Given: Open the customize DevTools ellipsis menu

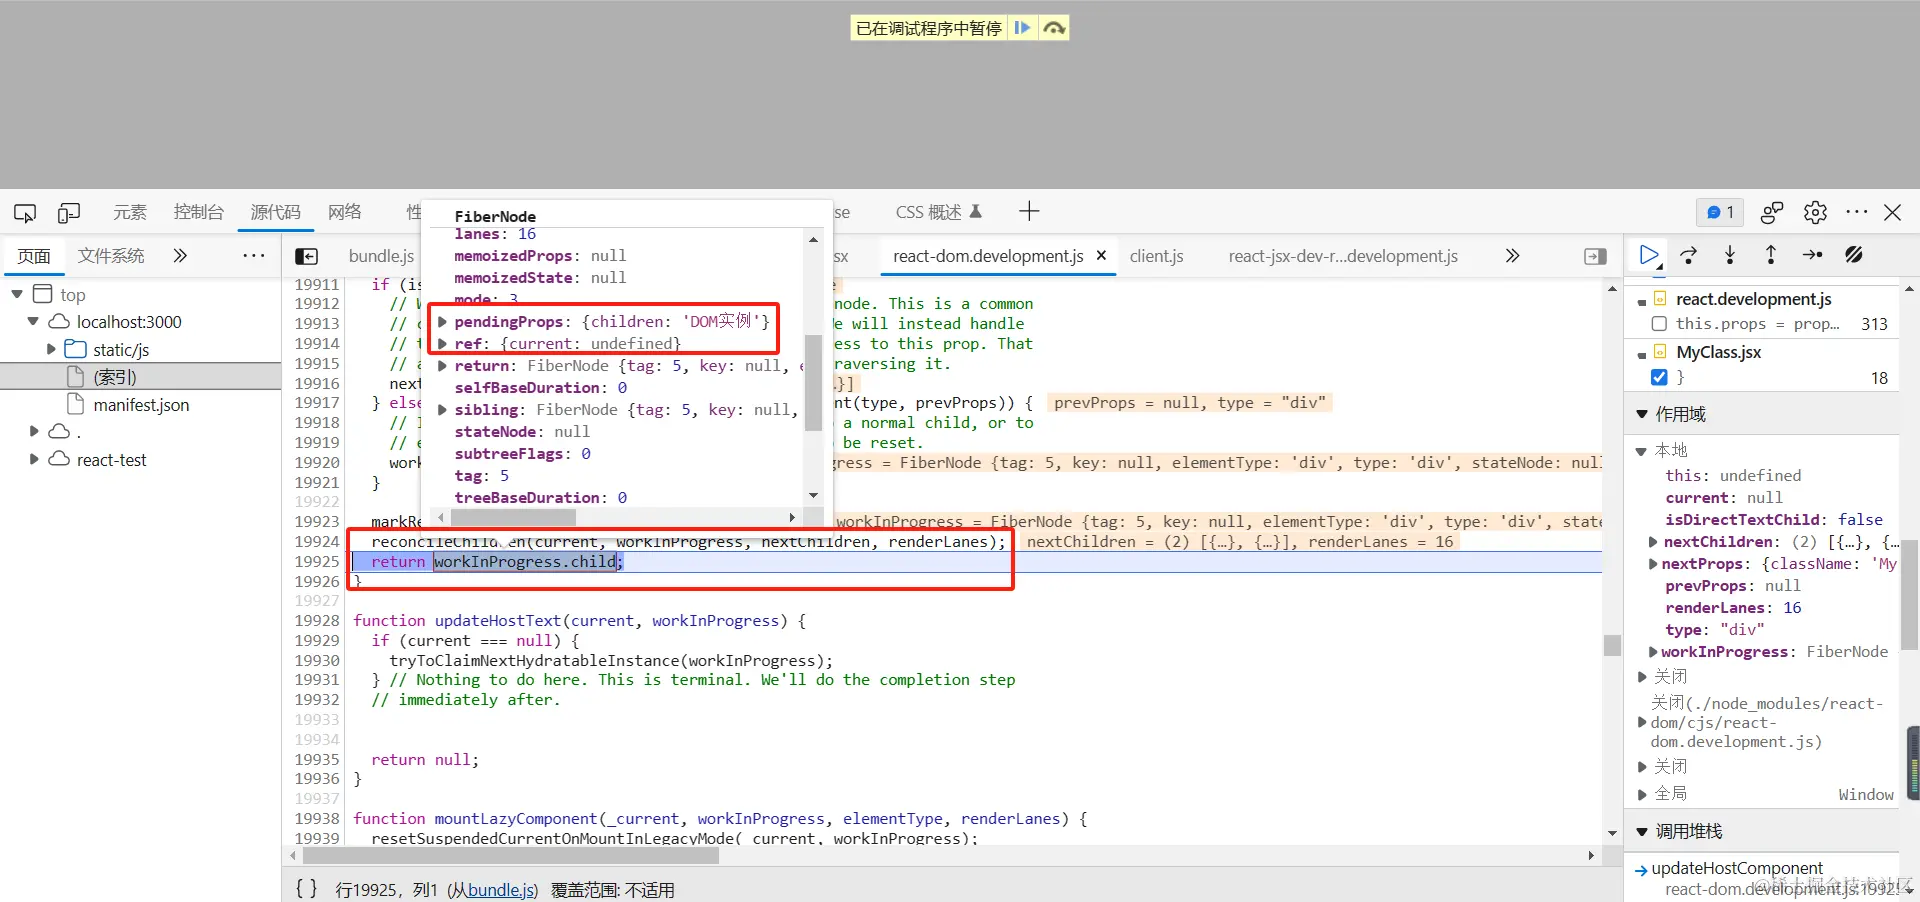Looking at the screenshot, I should (x=1857, y=212).
